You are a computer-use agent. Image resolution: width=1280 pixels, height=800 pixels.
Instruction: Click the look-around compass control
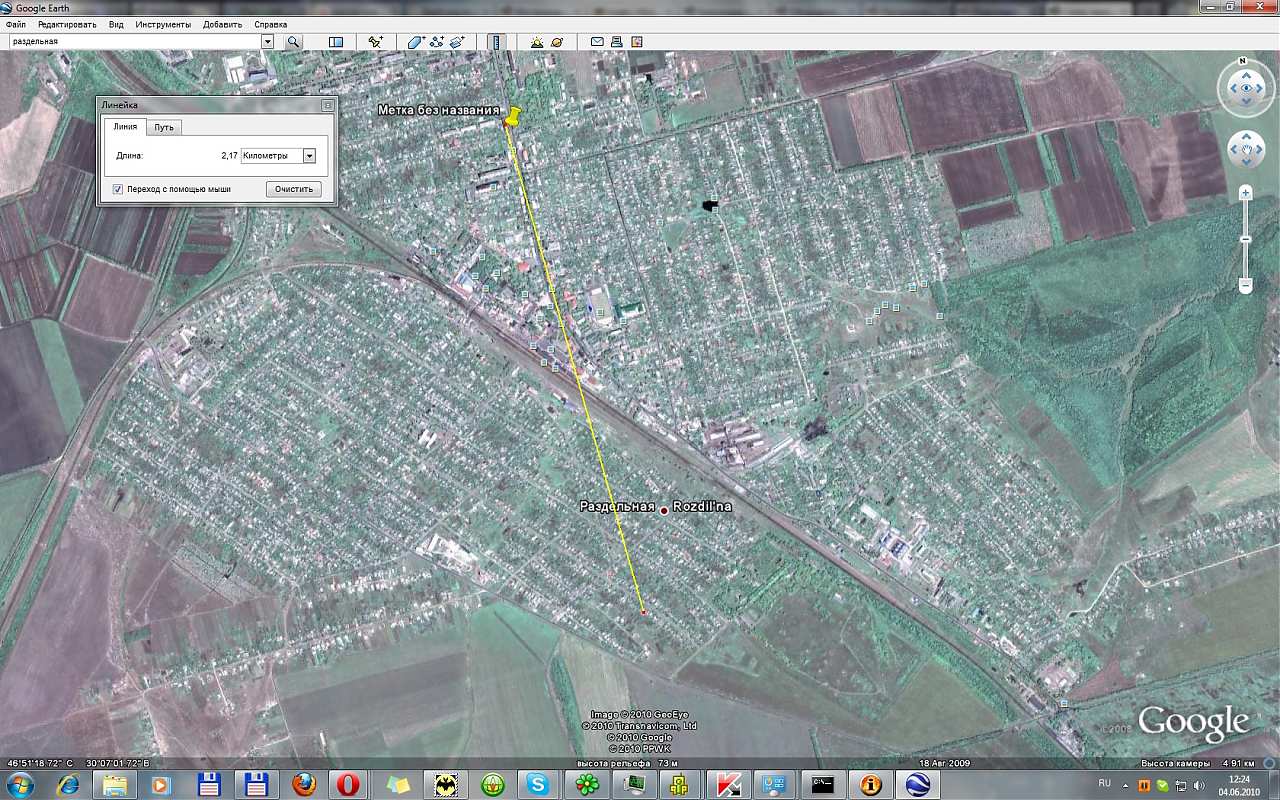coord(1246,88)
